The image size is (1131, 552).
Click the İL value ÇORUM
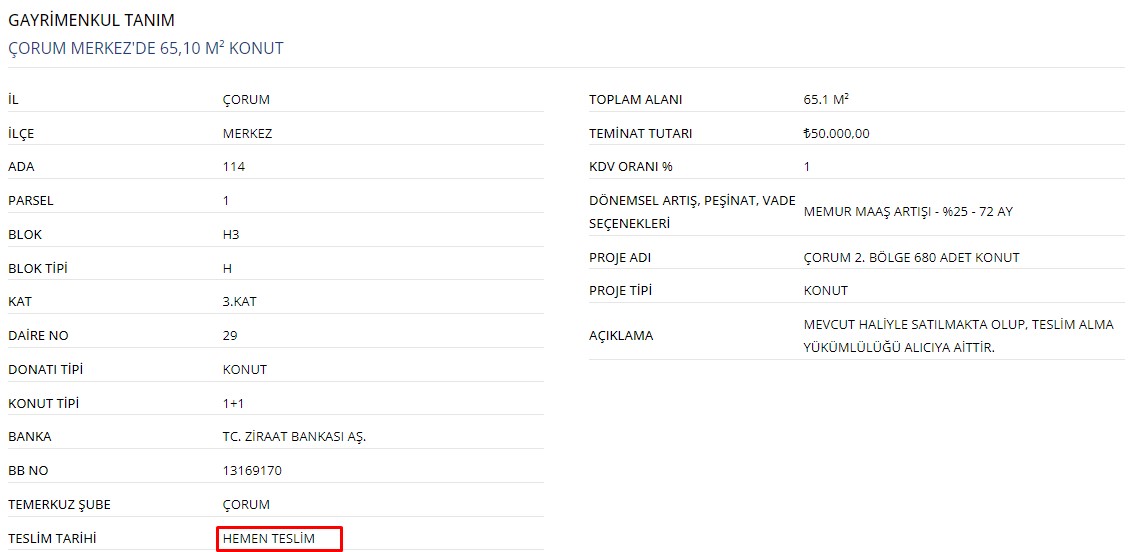pos(246,100)
